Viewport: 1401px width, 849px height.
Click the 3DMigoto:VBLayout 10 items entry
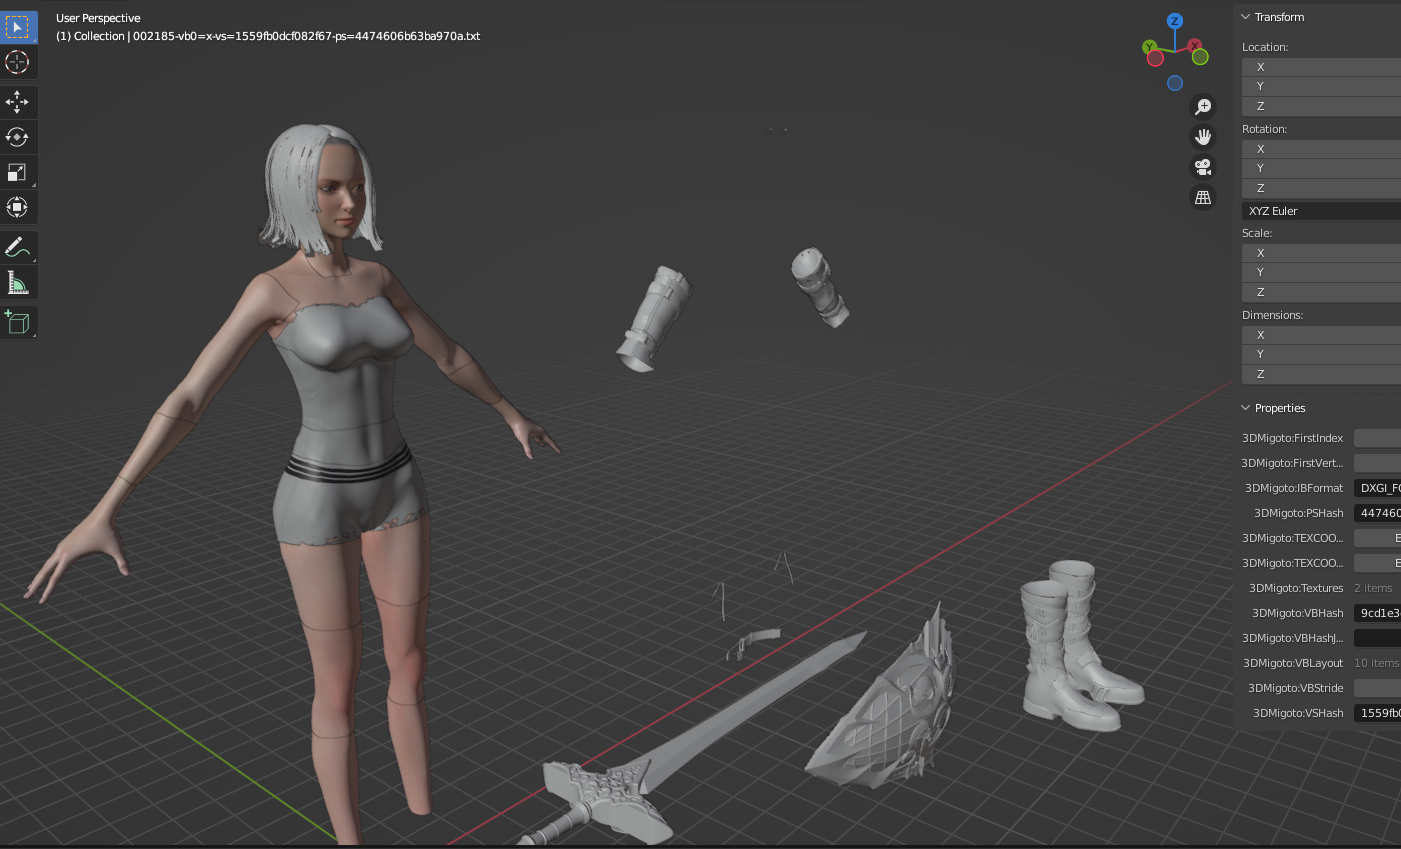pyautogui.click(x=1377, y=663)
